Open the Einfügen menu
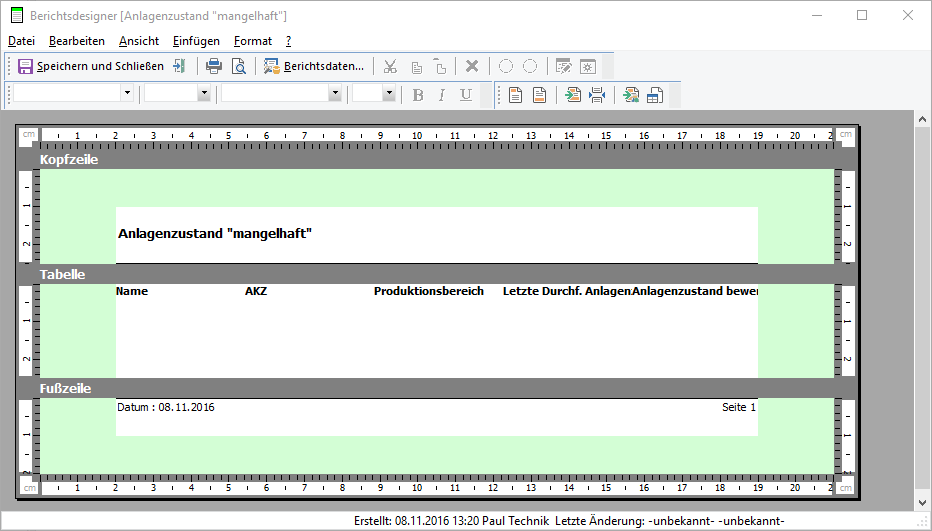Image resolution: width=932 pixels, height=531 pixels. tap(196, 41)
